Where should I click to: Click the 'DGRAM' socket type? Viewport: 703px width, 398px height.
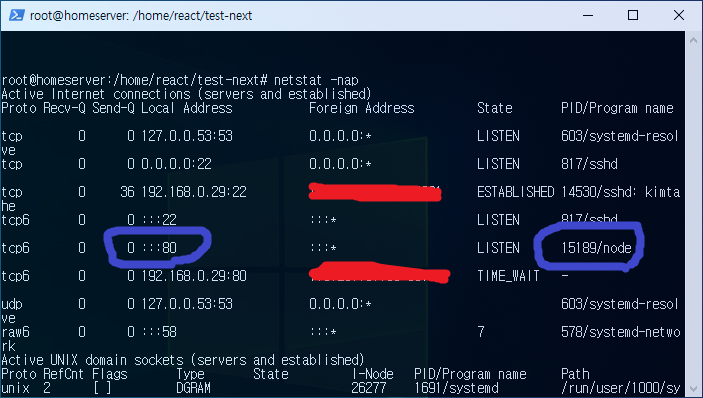[x=193, y=388]
